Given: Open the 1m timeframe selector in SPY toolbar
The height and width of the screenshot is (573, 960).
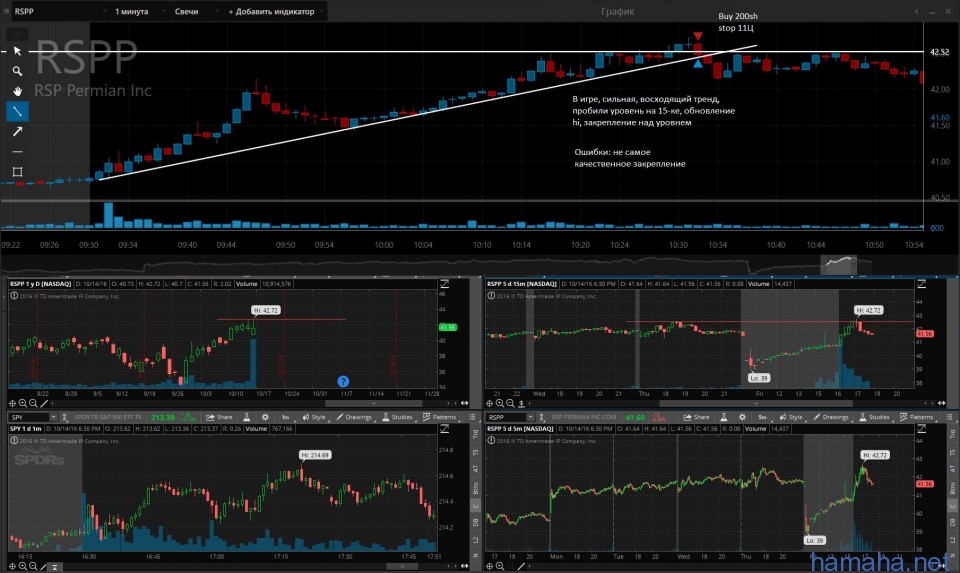Looking at the screenshot, I should 285,417.
